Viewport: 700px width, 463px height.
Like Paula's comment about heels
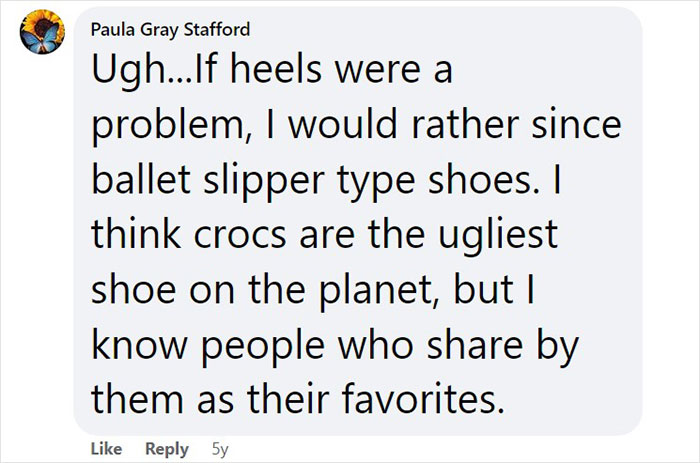click(x=106, y=450)
